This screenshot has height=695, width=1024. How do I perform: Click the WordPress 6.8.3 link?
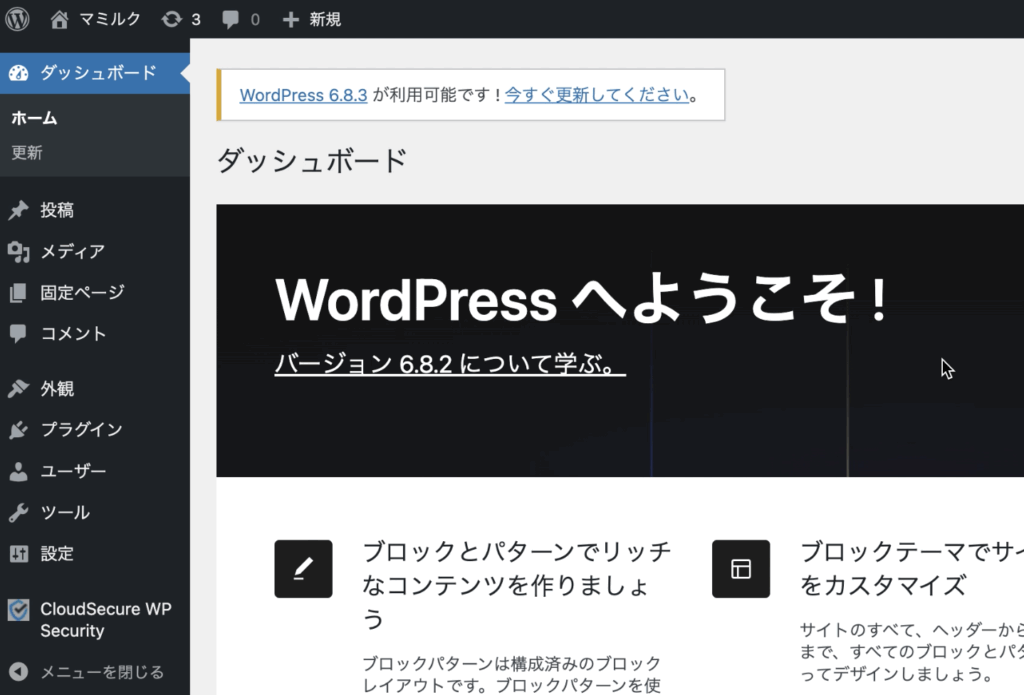pos(304,95)
